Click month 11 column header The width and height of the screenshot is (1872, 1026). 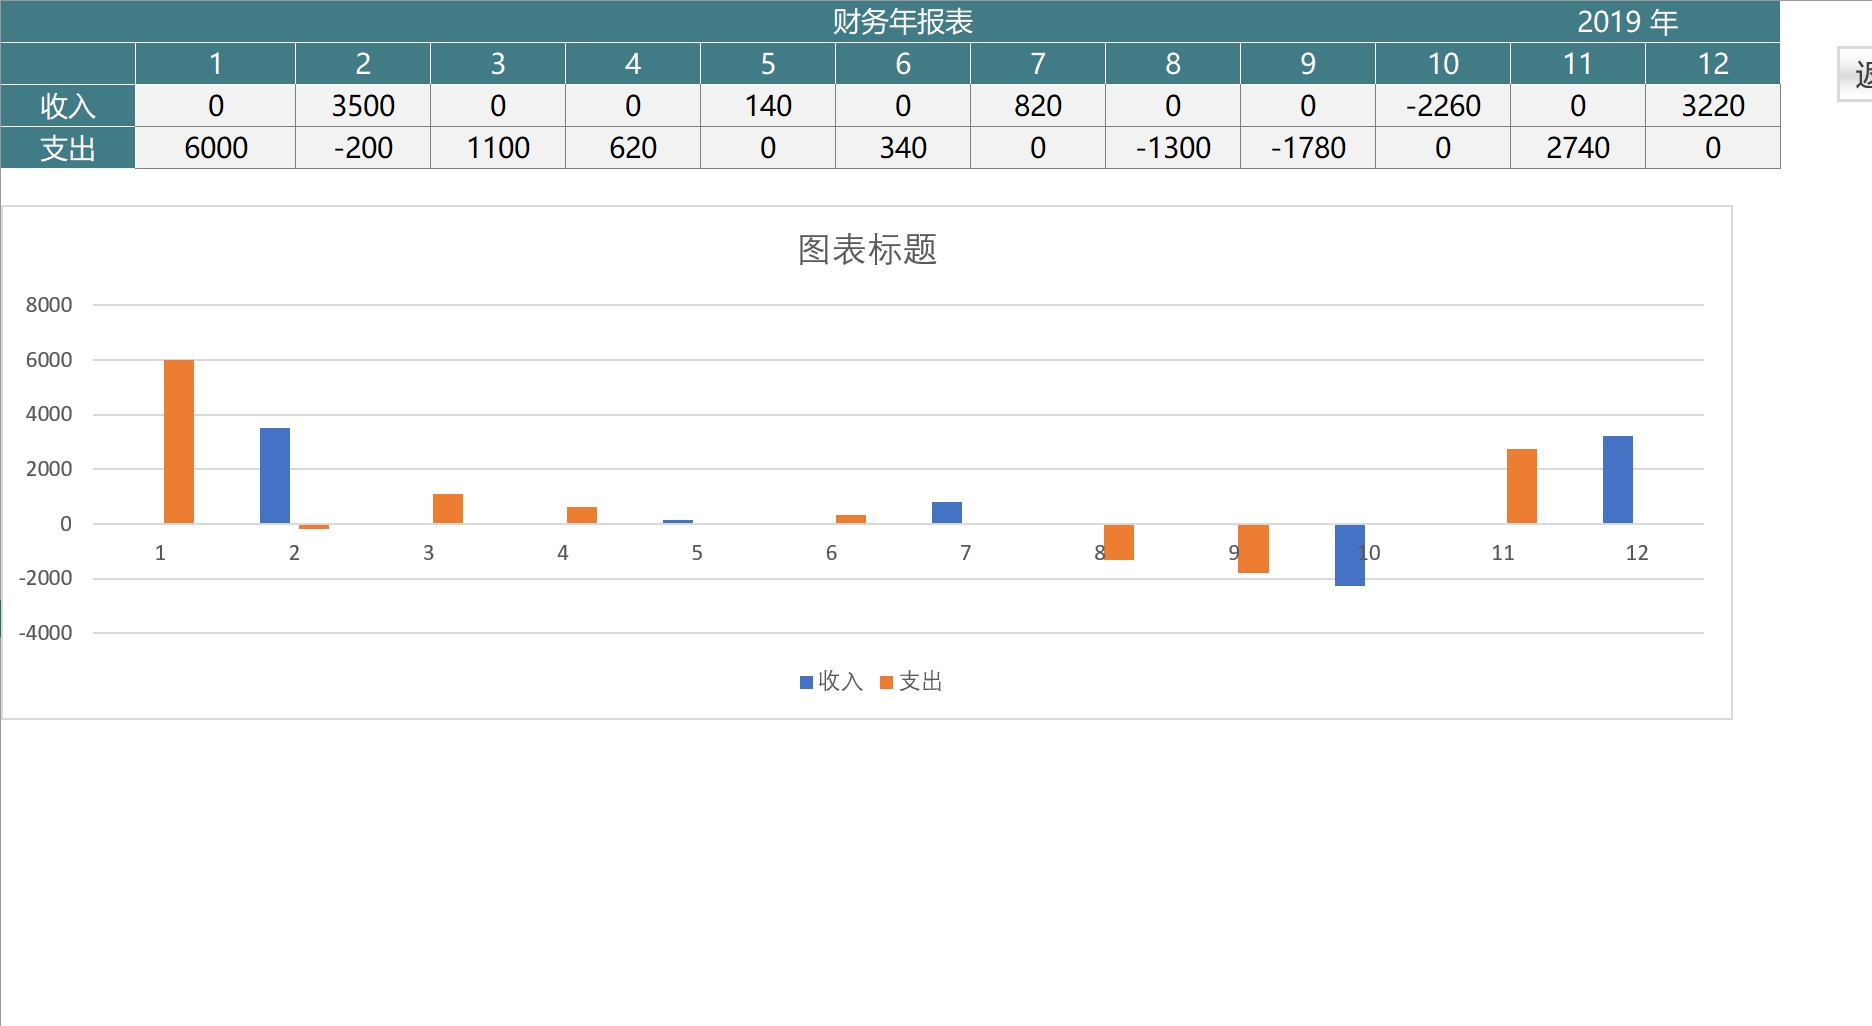point(1578,63)
